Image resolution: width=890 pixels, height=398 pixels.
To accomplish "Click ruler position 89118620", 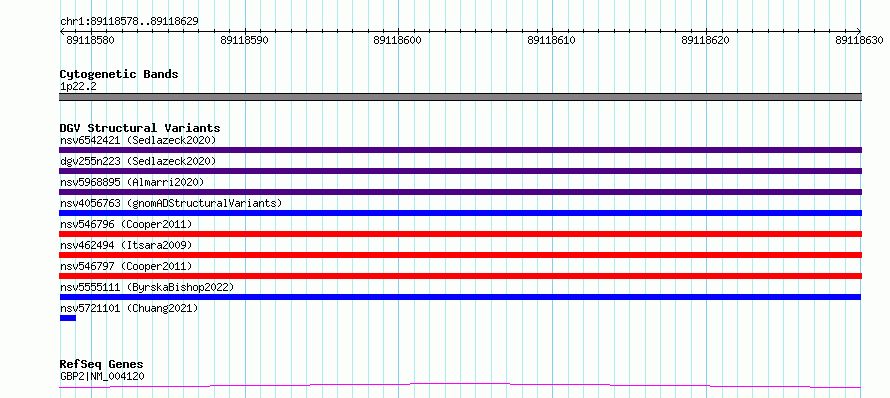I will (x=706, y=40).
